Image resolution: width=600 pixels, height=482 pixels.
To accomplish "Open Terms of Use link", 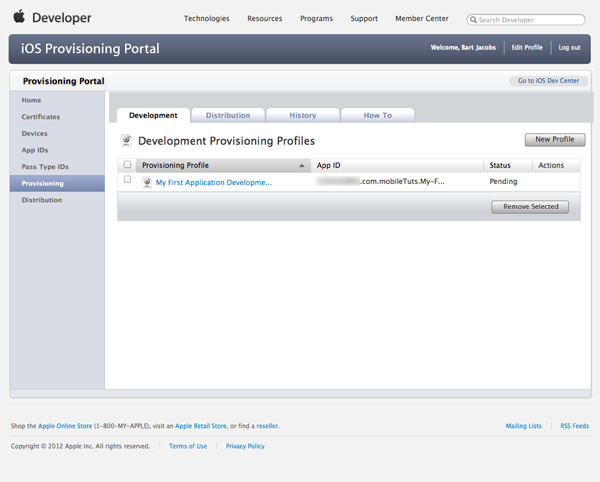I will click(188, 446).
